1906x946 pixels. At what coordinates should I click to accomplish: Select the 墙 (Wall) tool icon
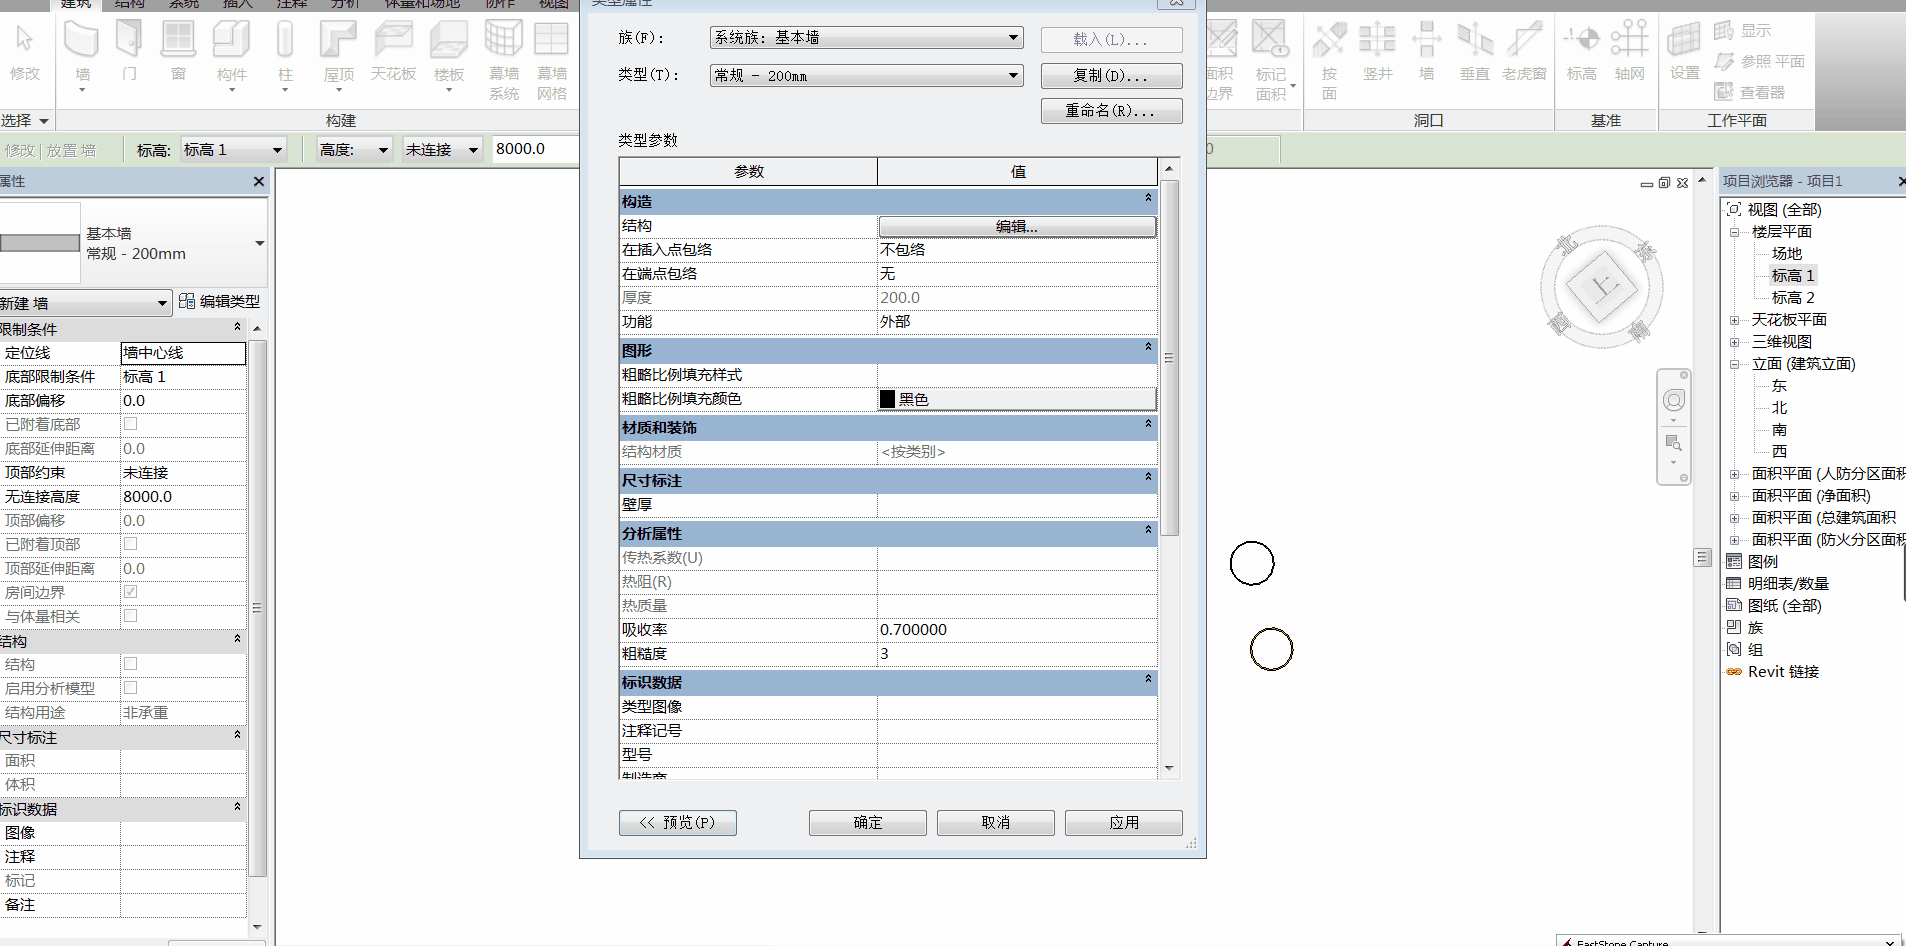click(x=82, y=40)
